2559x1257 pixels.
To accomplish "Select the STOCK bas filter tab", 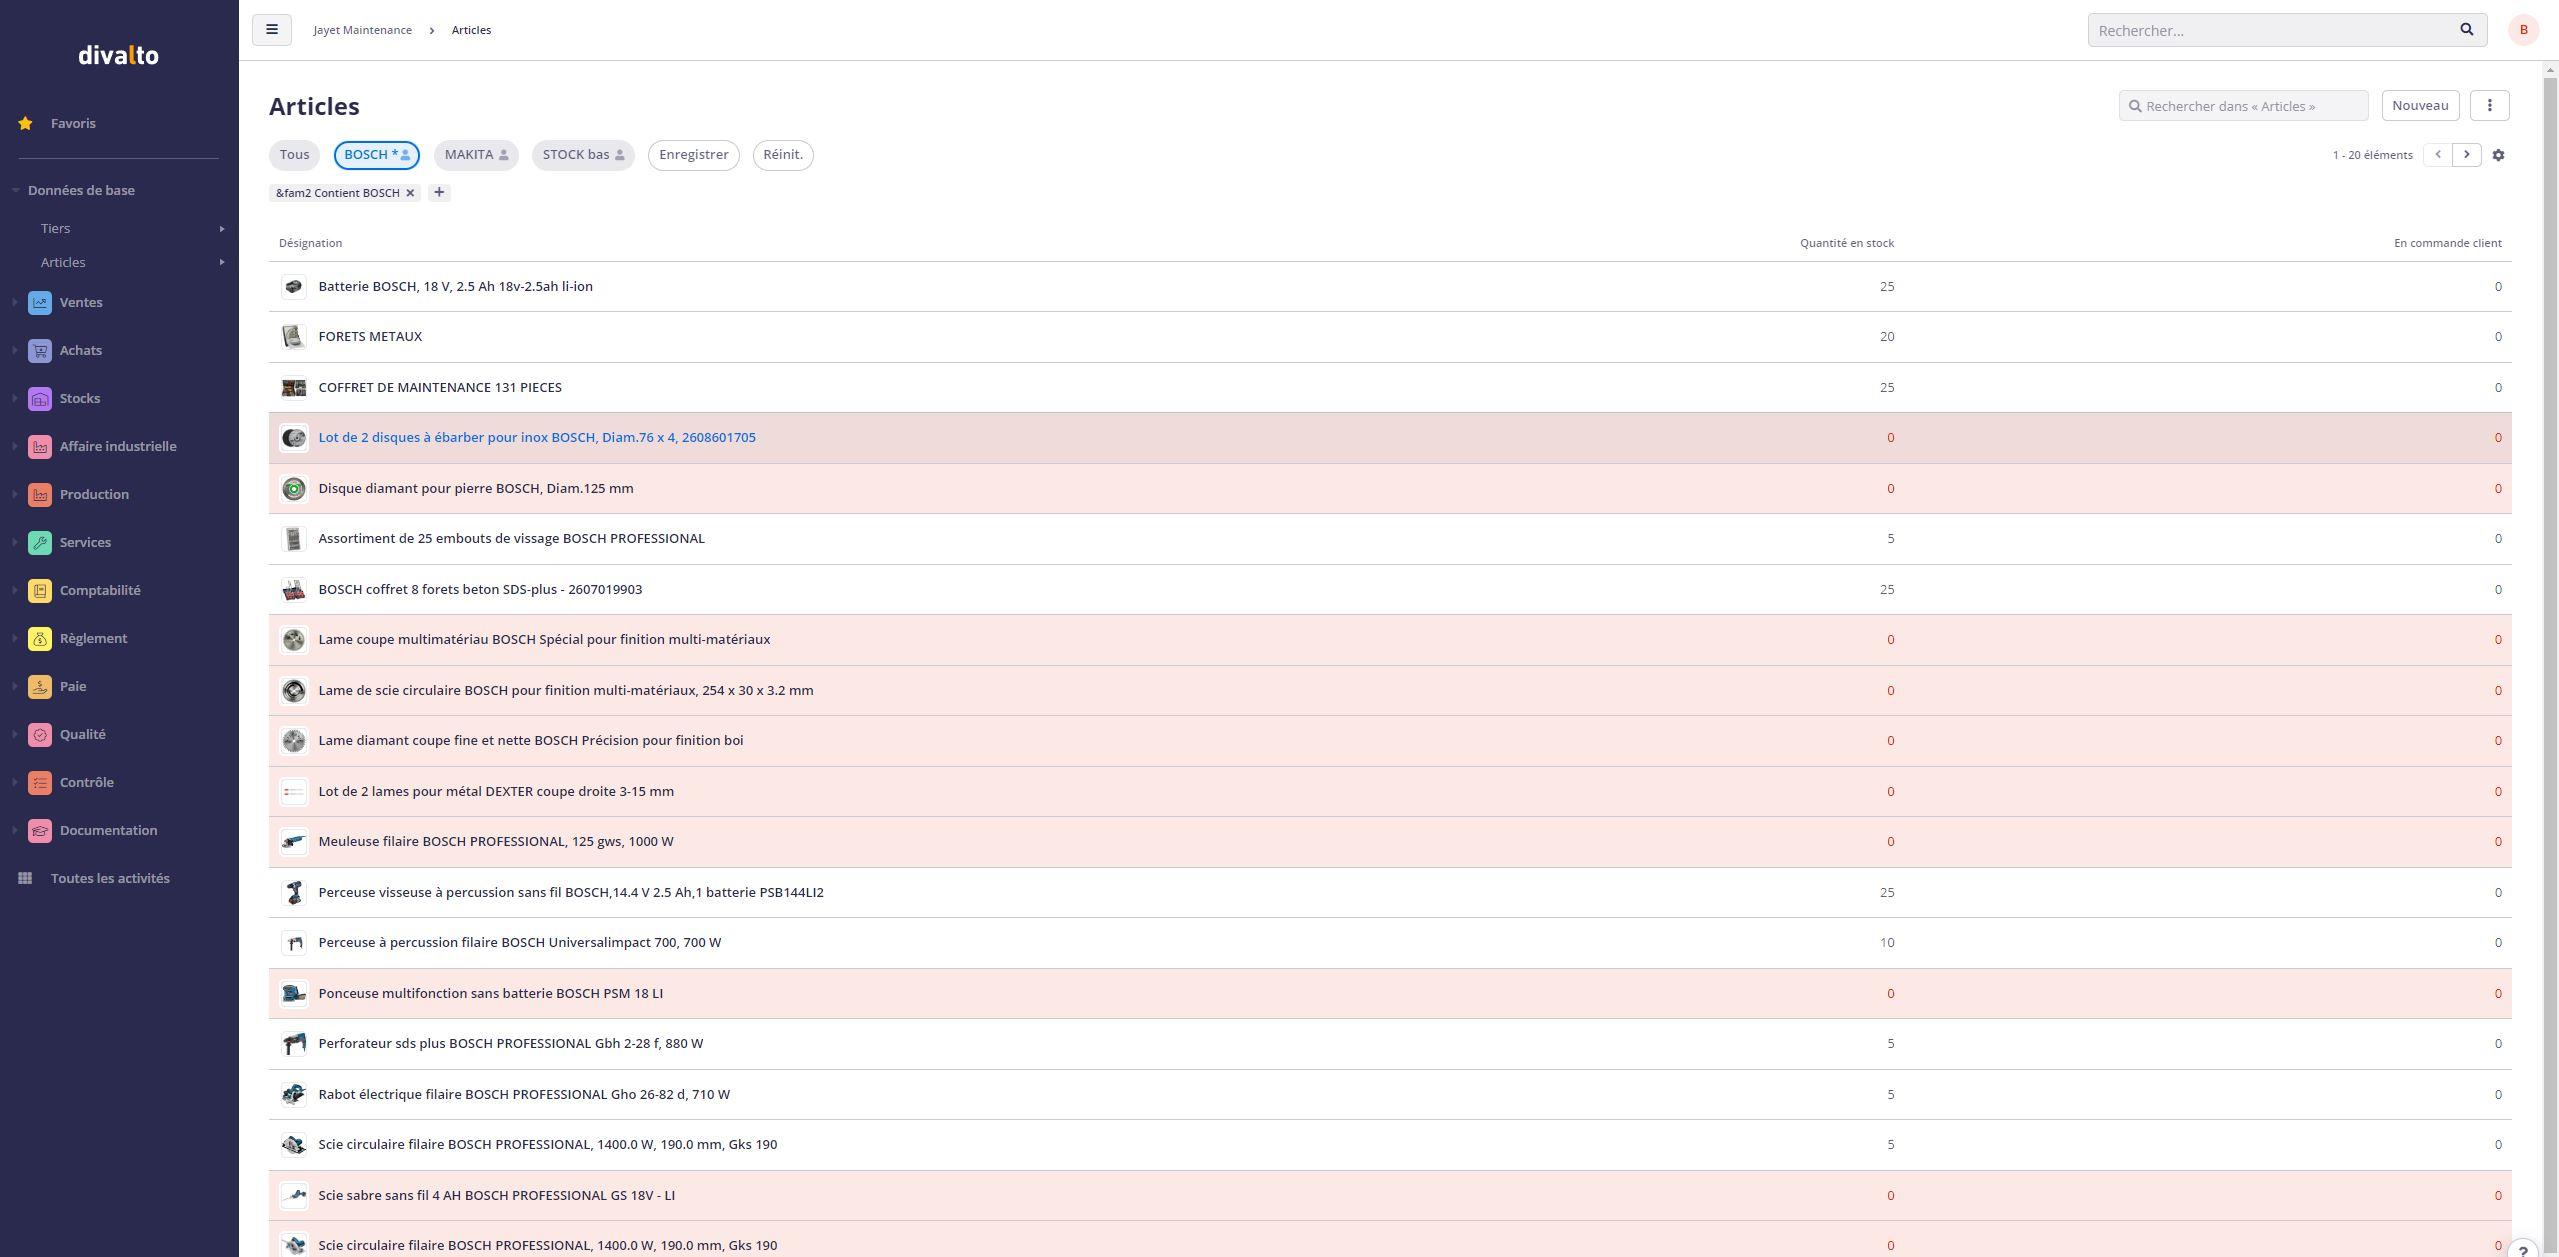I will coord(583,155).
